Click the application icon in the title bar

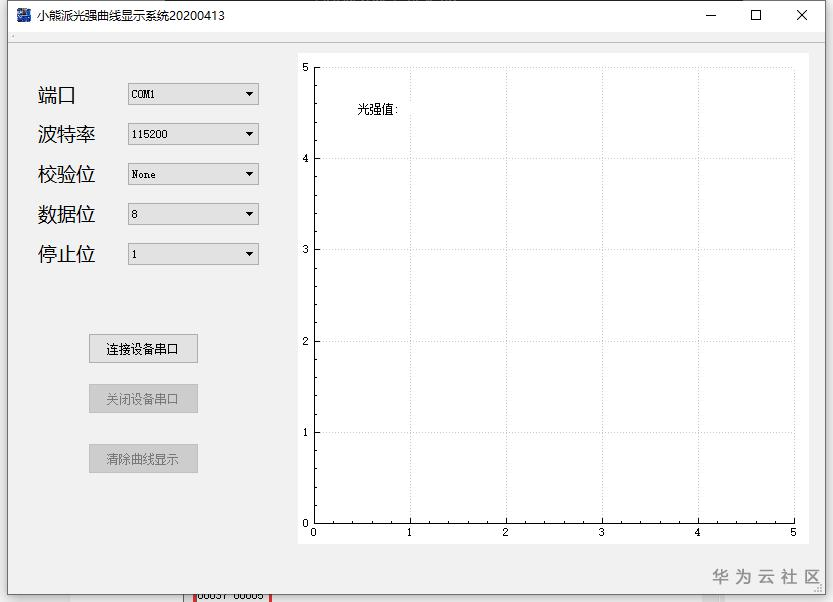24,15
